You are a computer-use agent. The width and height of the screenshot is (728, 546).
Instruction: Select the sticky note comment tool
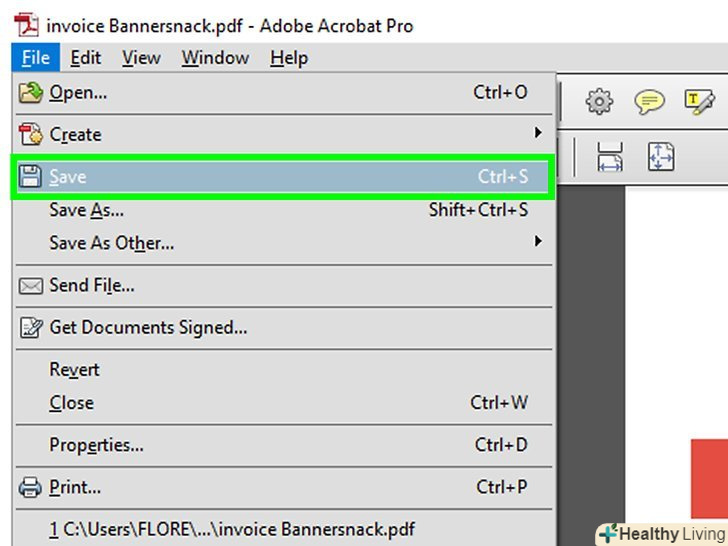[650, 101]
